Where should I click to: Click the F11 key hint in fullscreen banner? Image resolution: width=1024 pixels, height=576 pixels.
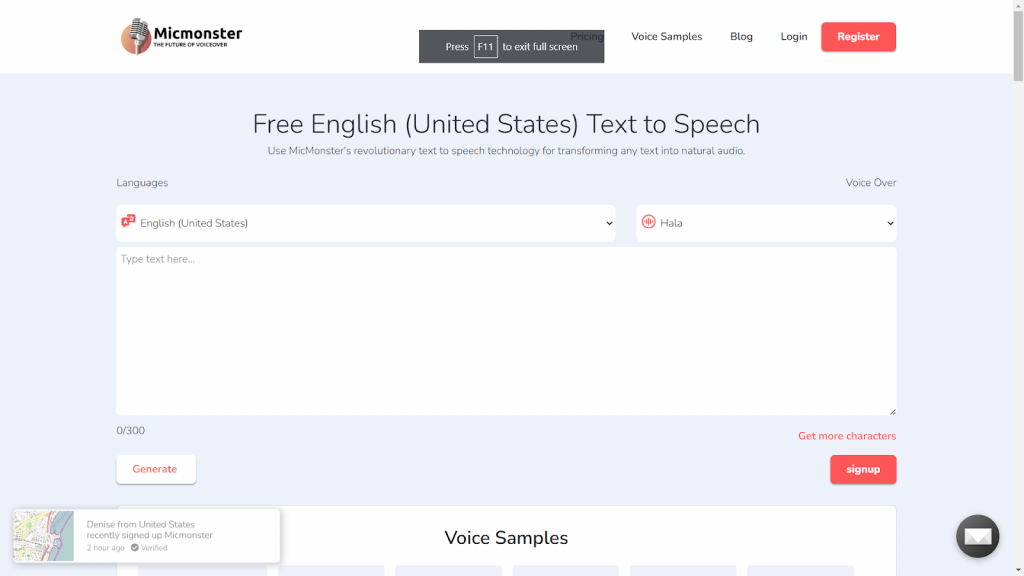point(485,46)
